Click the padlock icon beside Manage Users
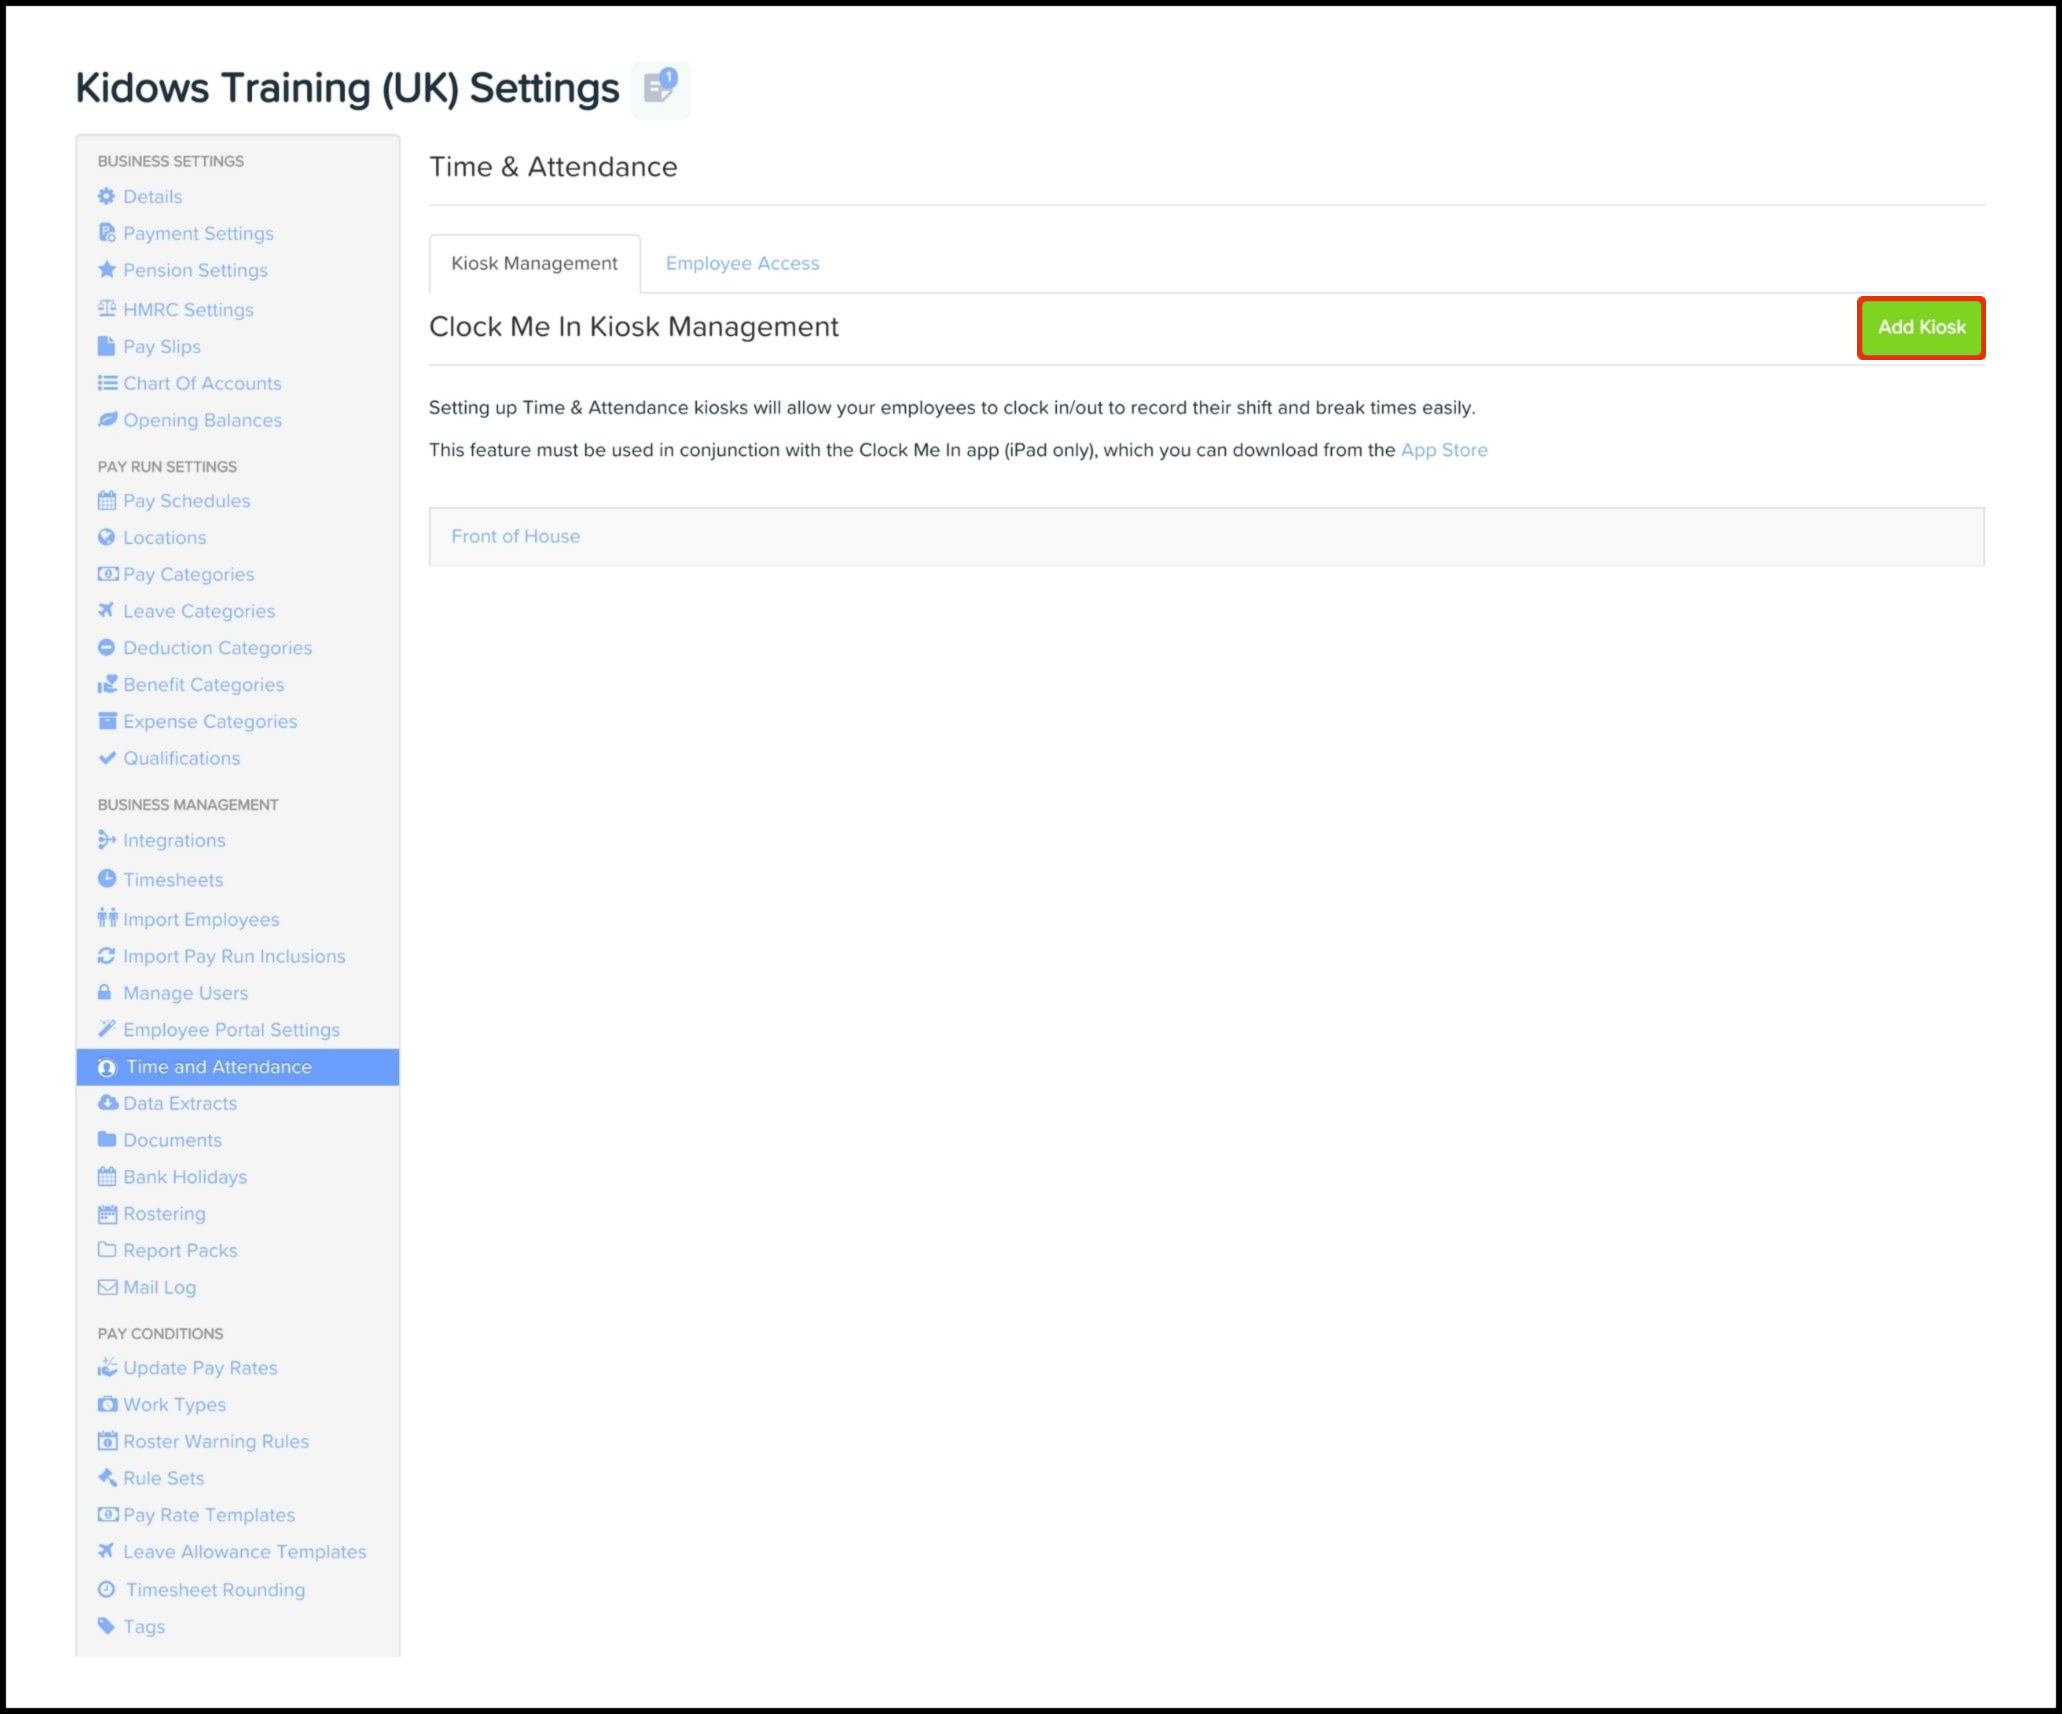This screenshot has width=2062, height=1714. pos(104,993)
